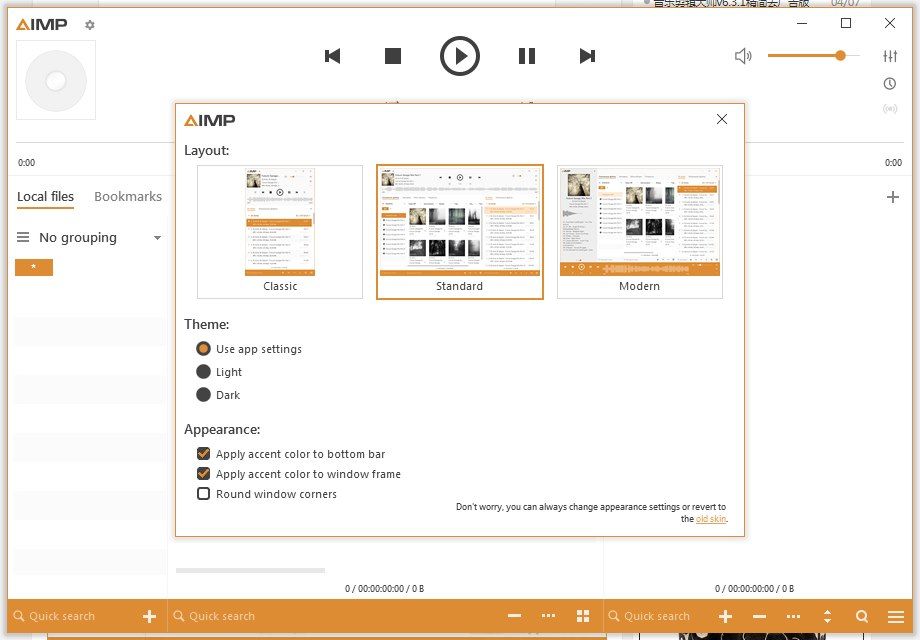920x640 pixels.
Task: Switch to the Bookmarks tab
Action: [128, 197]
